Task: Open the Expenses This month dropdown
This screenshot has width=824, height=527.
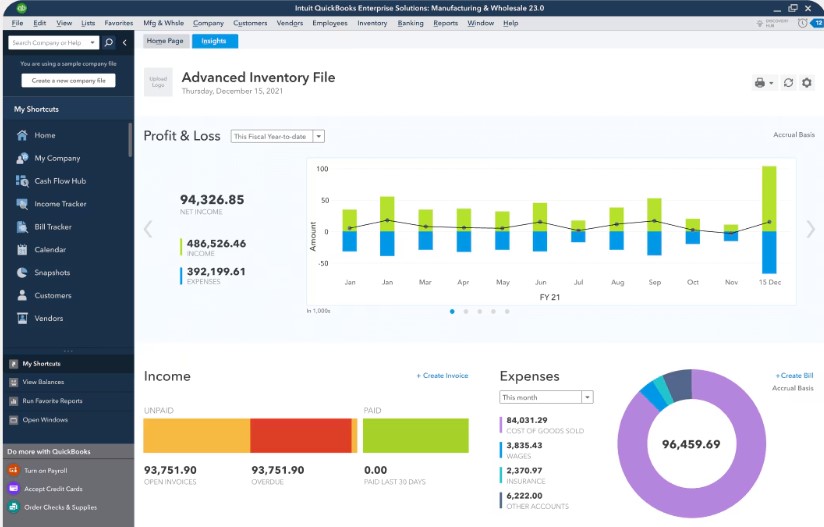Action: pyautogui.click(x=587, y=397)
